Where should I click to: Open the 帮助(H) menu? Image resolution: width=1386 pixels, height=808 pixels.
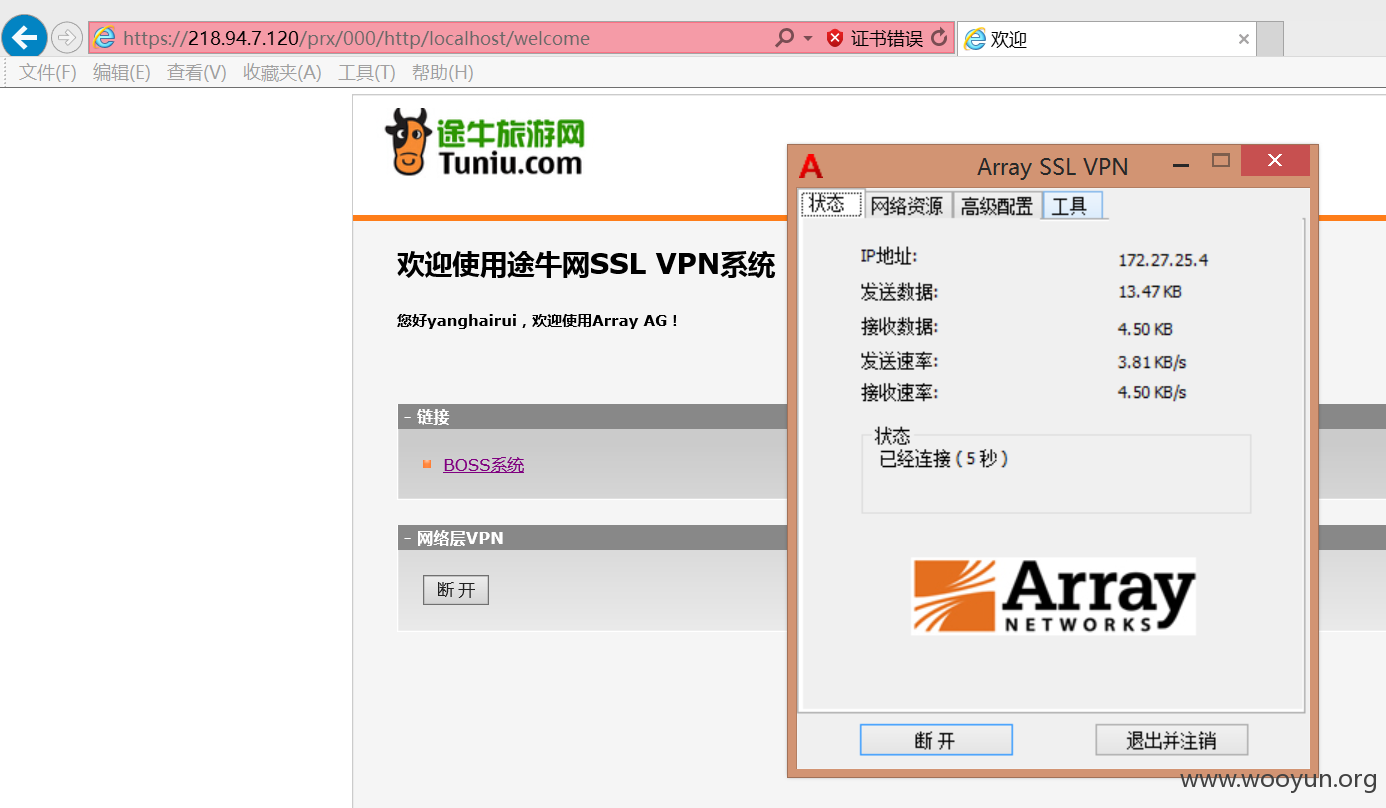pyautogui.click(x=442, y=72)
